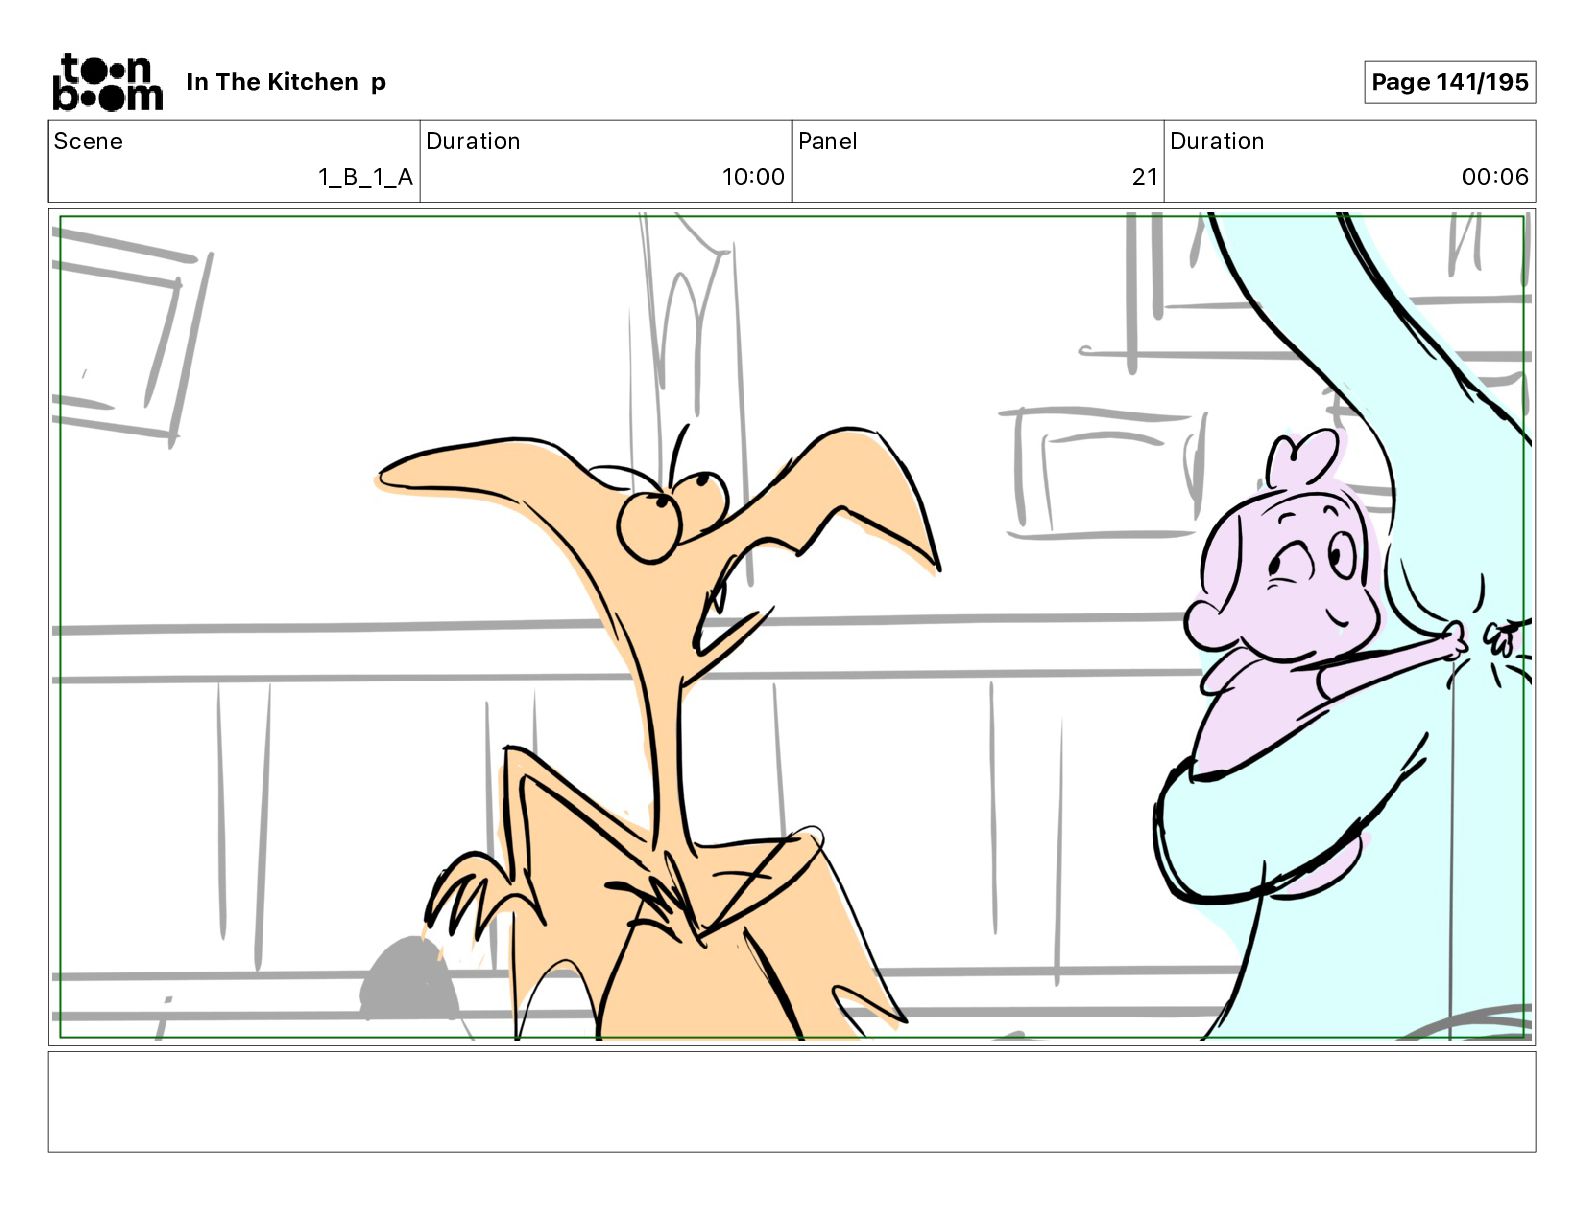Viewport: 1584px width, 1224px height.
Task: Click the empty notes box below panel
Action: point(792,1102)
